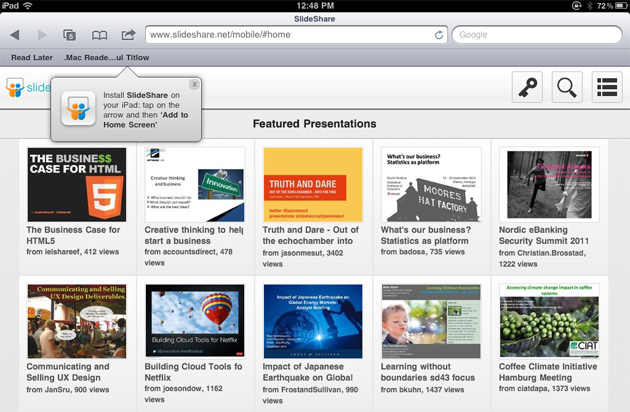Open The Business Case for HTML5 thumbnail
Screen dimensions: 630x412
pyautogui.click(x=77, y=184)
